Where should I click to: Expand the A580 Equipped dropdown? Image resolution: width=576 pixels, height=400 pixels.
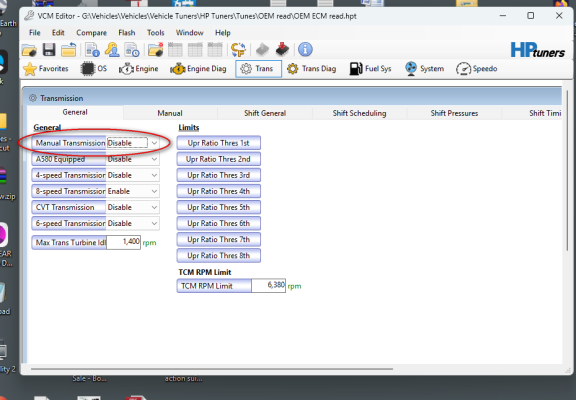(x=154, y=159)
